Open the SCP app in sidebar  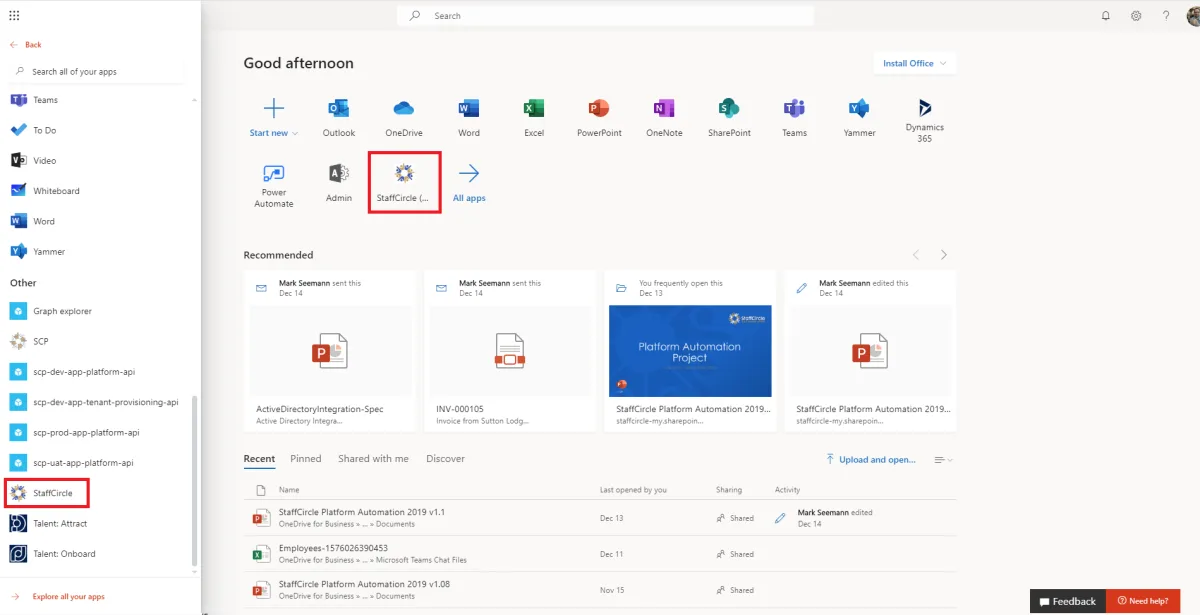tap(40, 341)
